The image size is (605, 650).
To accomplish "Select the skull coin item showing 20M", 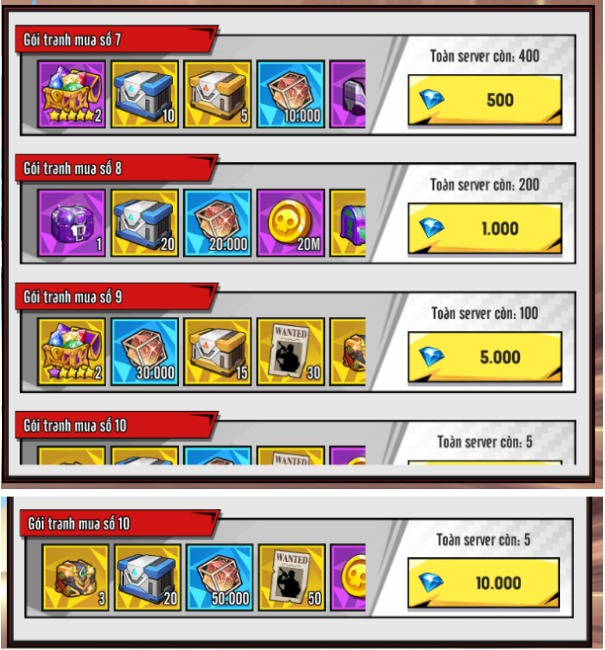I will (291, 223).
